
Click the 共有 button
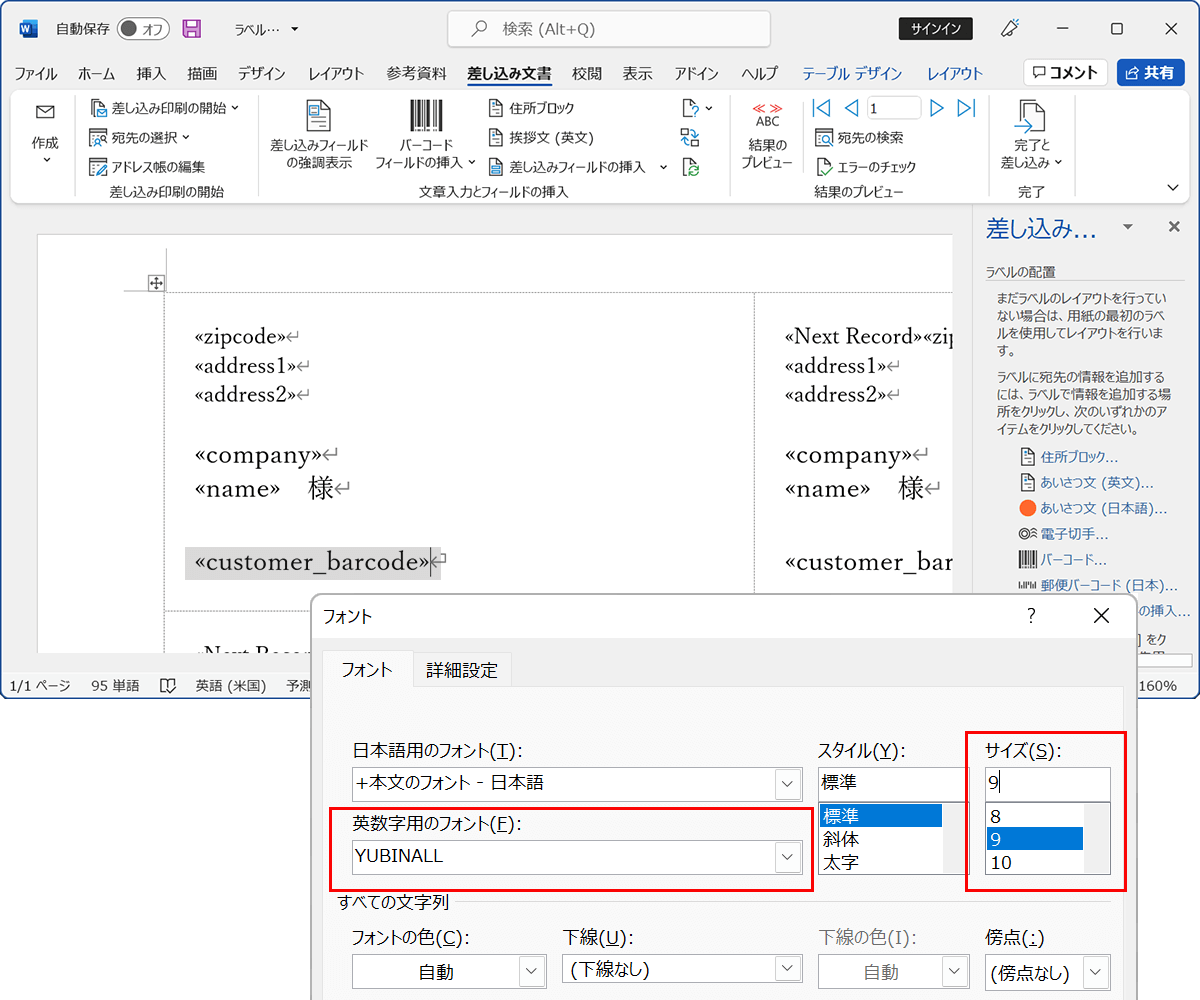(1150, 72)
